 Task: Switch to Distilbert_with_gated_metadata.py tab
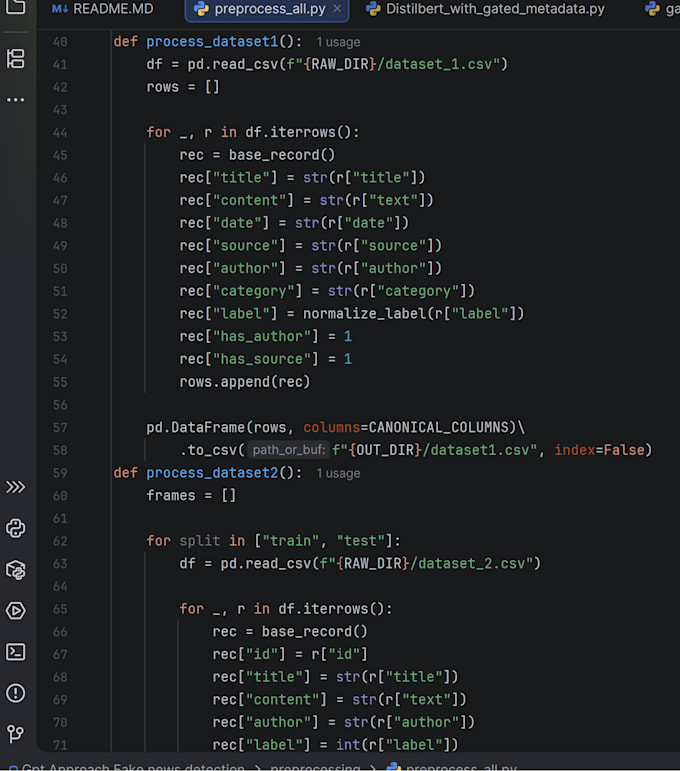click(x=486, y=9)
